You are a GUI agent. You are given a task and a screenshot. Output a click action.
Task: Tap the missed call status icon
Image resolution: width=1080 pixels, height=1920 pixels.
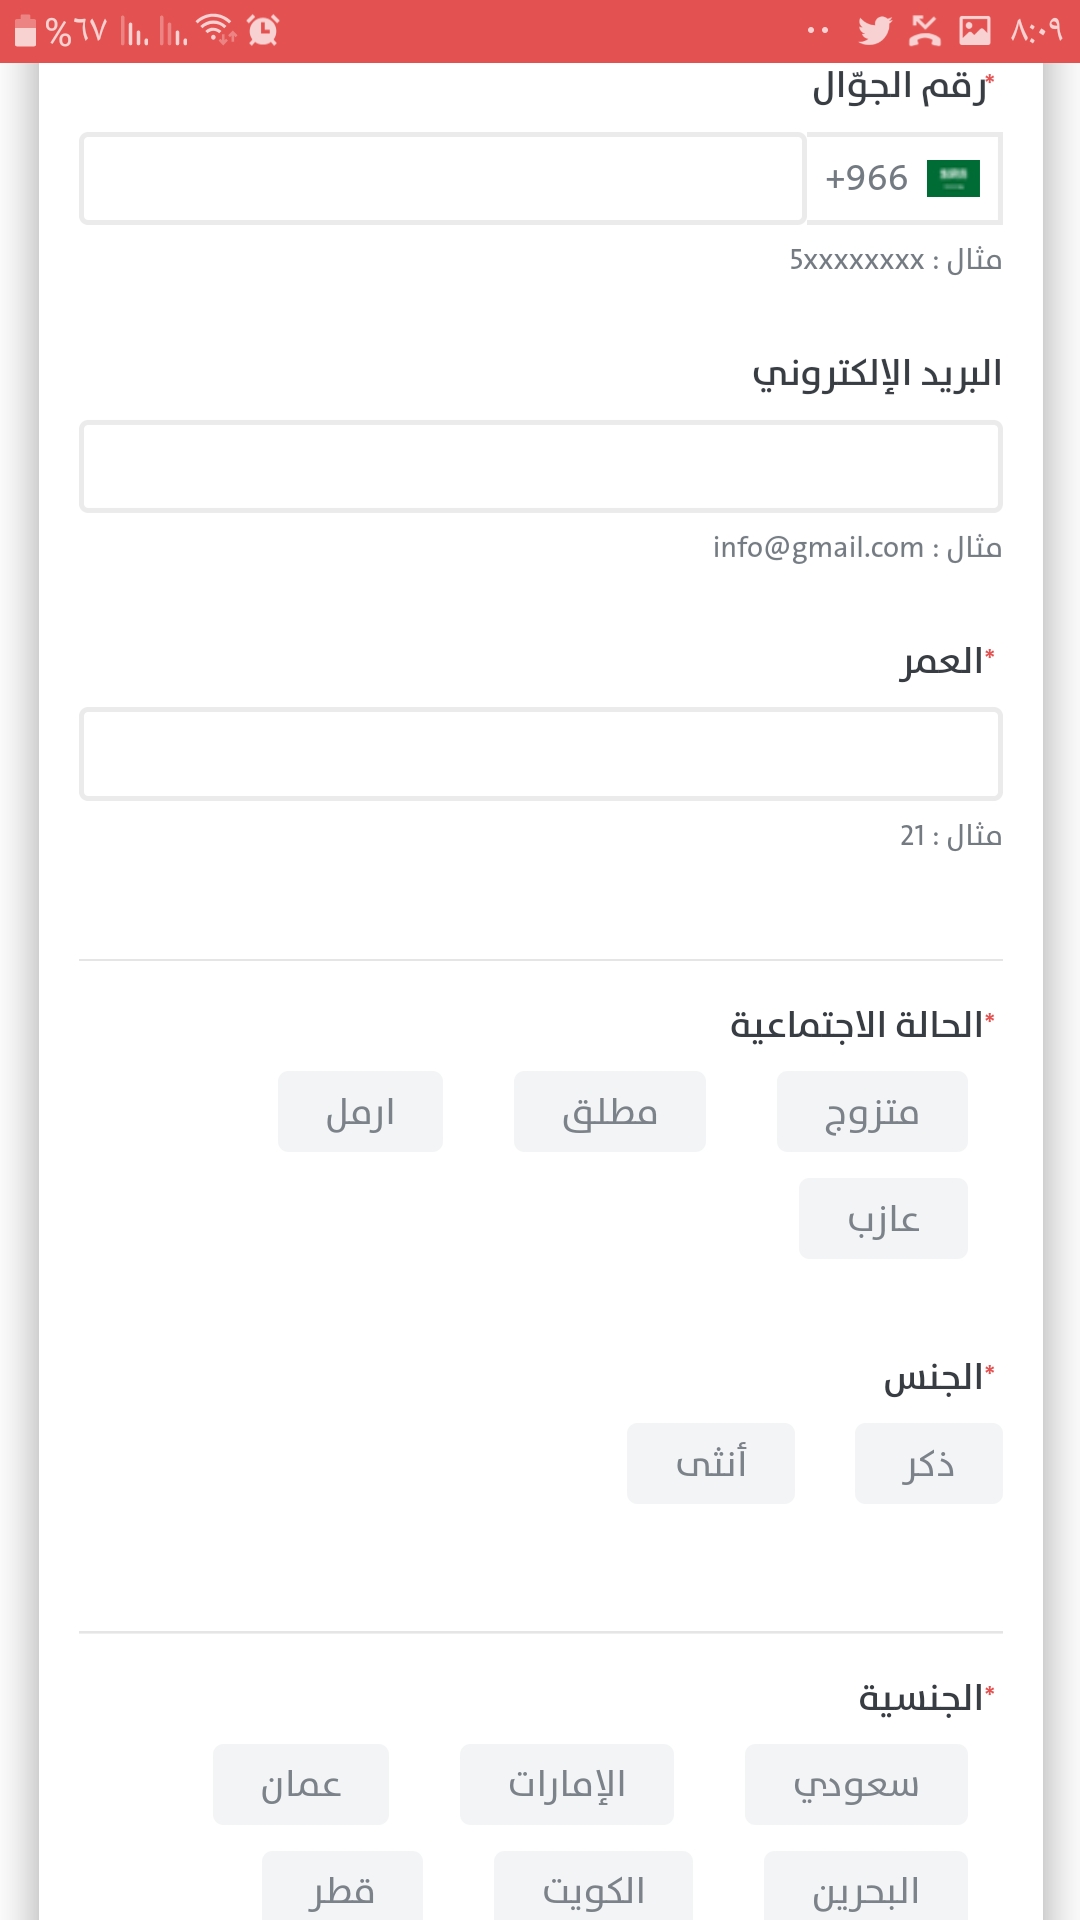coord(925,31)
